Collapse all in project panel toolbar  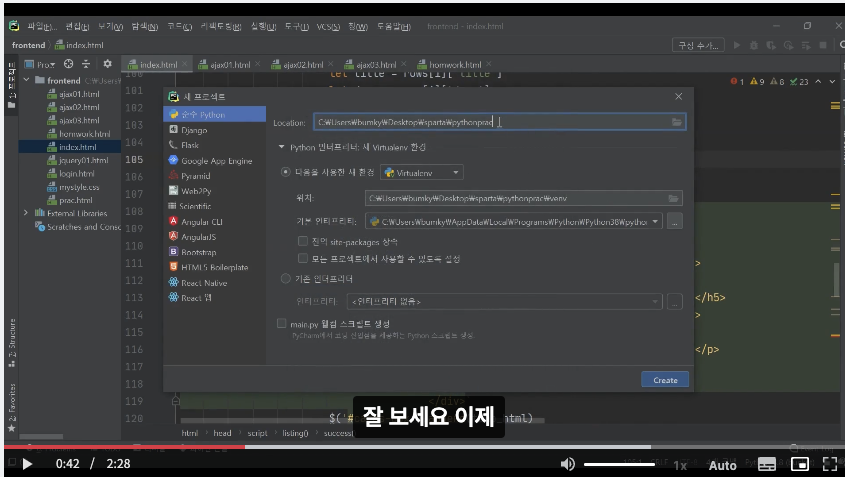[x=86, y=64]
